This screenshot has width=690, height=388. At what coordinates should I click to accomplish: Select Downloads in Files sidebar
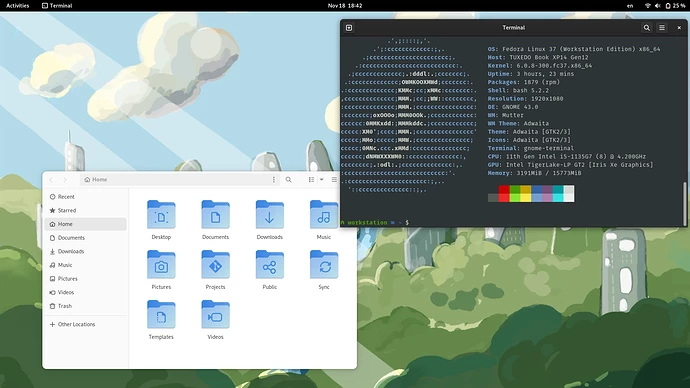85,251
